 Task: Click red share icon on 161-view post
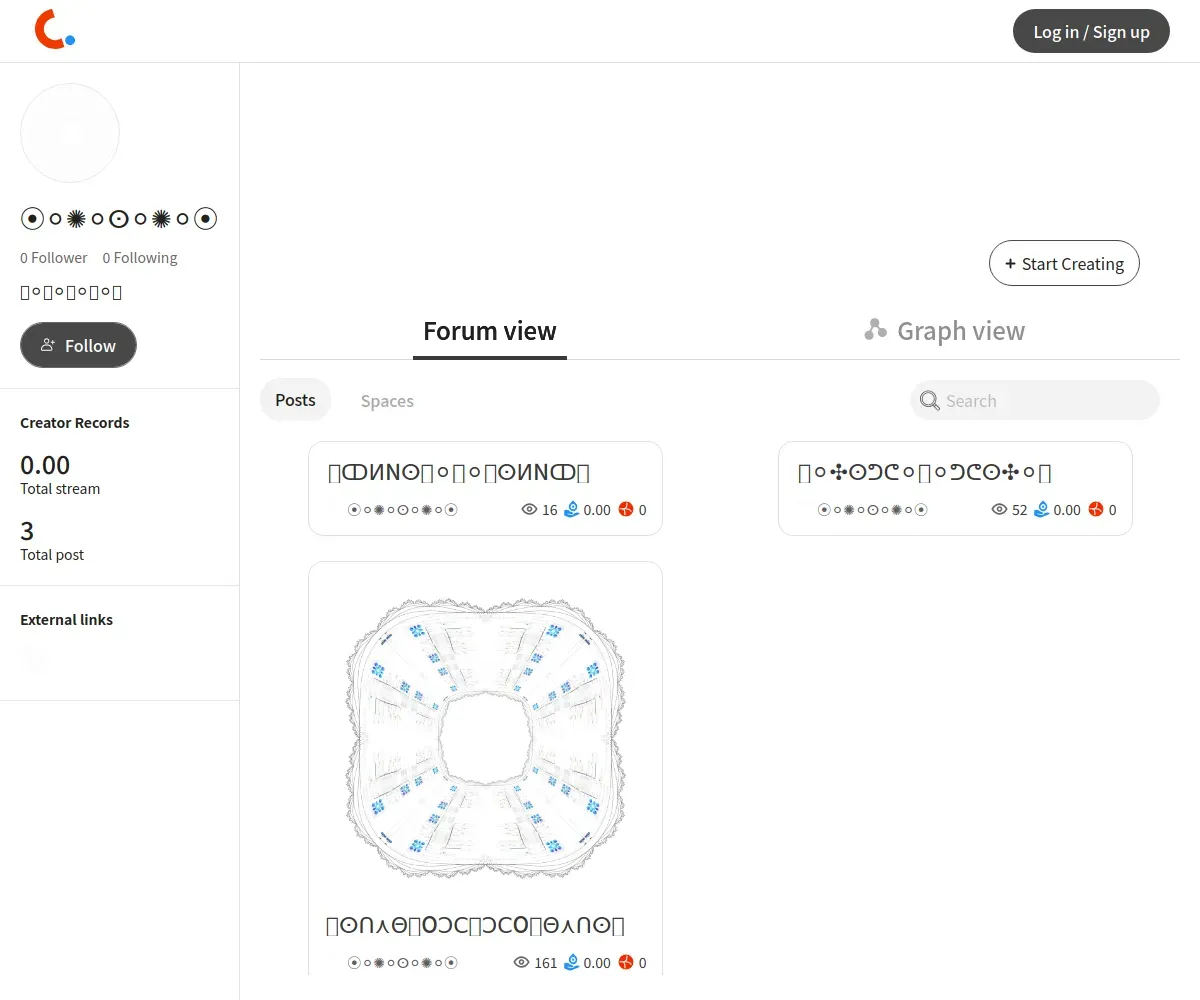[x=626, y=962]
